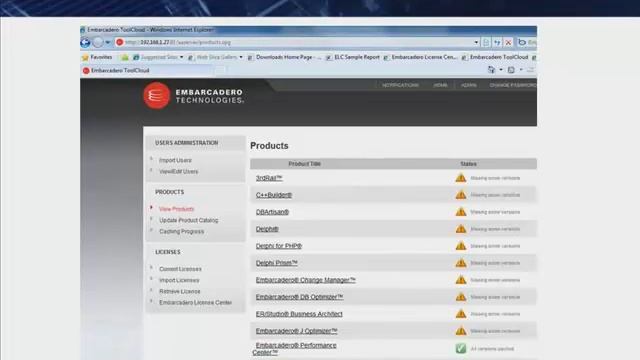
Task: Open Embarcadero Change Manager product link
Action: 306,280
